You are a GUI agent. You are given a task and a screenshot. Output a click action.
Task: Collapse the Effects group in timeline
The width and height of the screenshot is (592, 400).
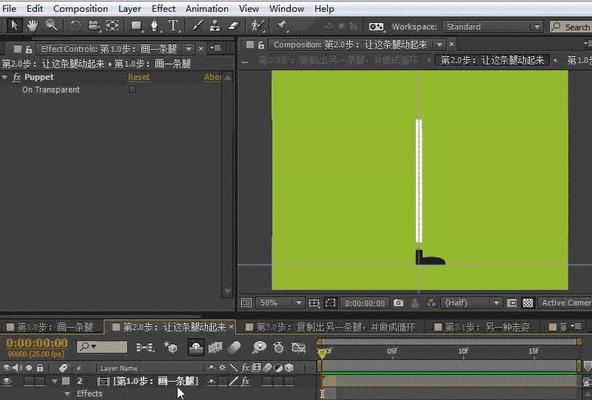67,394
